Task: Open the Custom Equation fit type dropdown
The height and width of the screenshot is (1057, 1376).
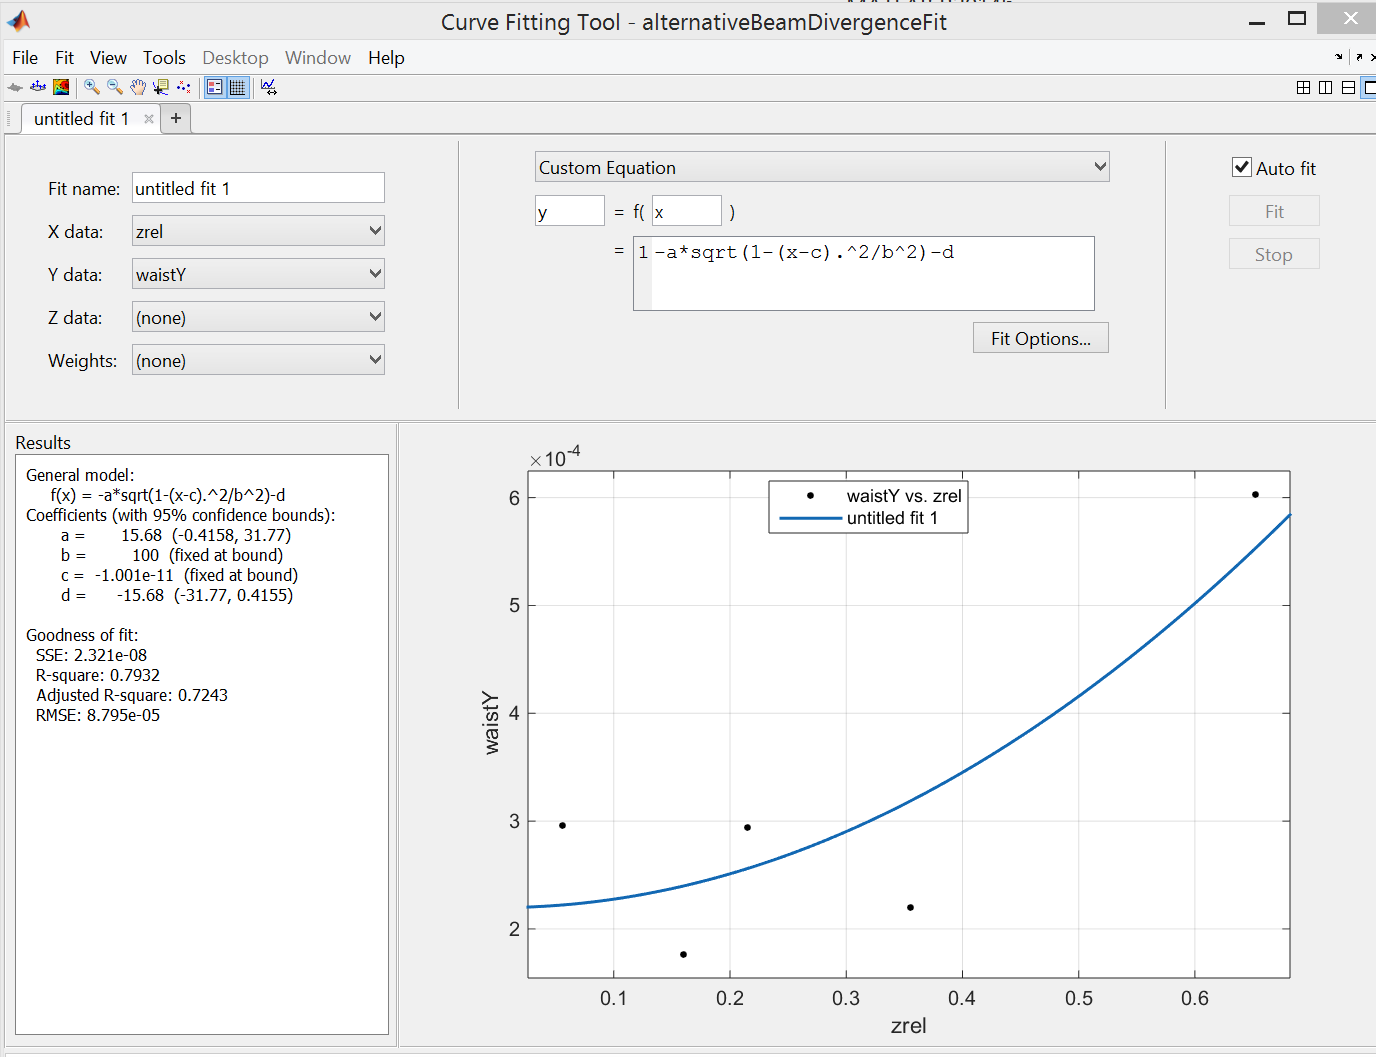Action: click(x=822, y=167)
